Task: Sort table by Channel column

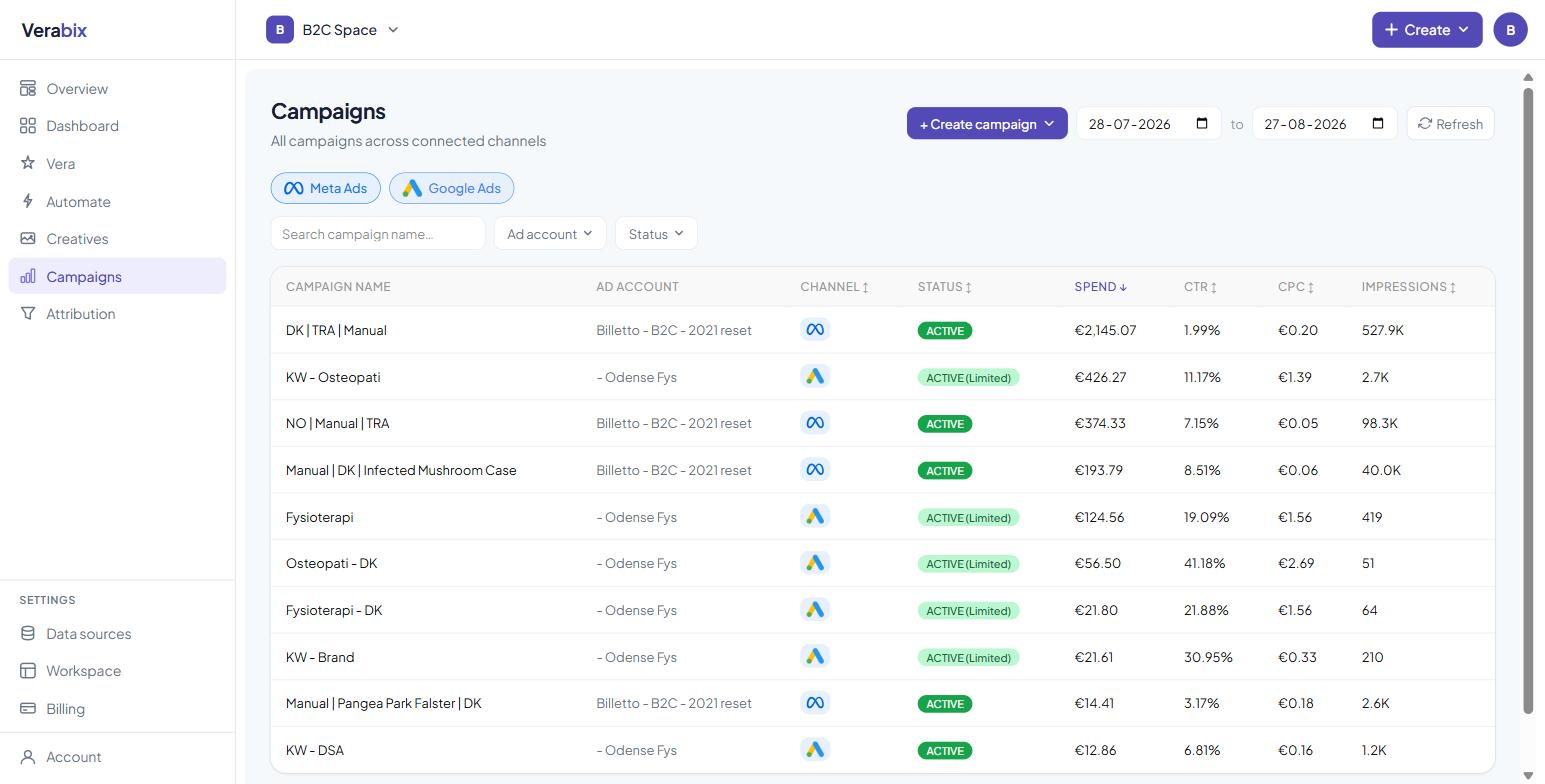Action: [834, 286]
